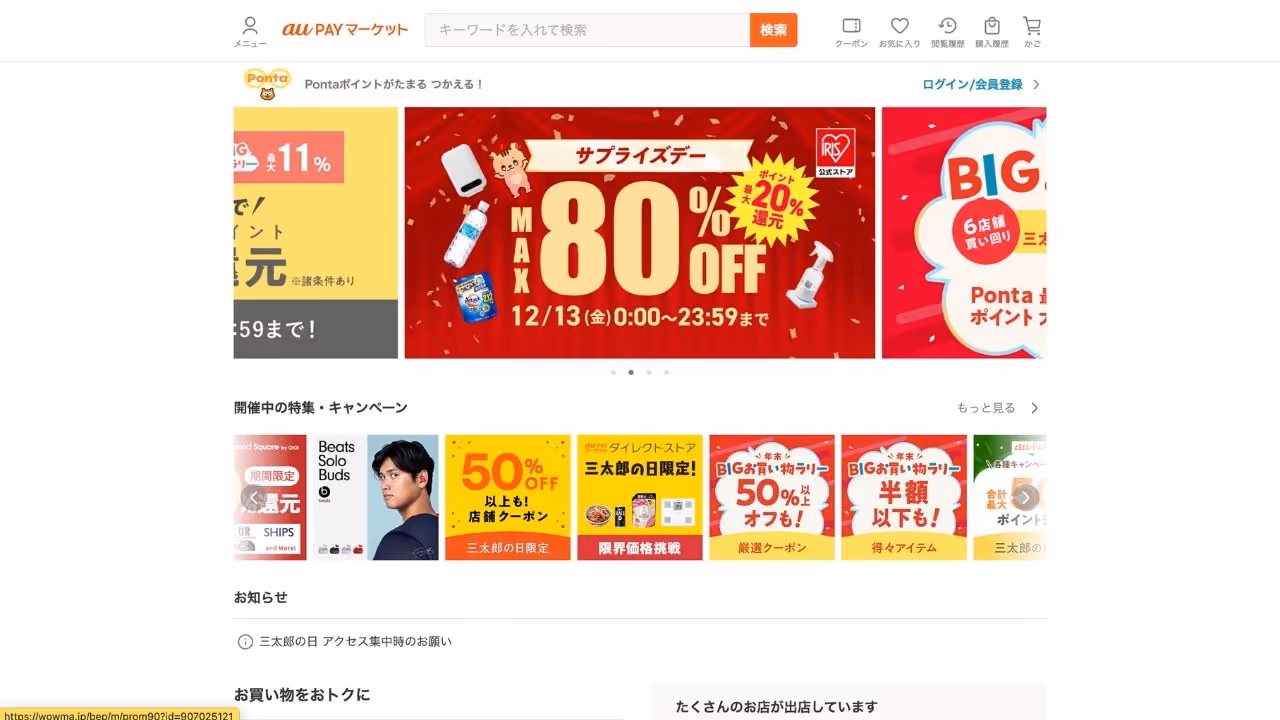Click the info icon beside 三太郎の日 notice

[245, 642]
